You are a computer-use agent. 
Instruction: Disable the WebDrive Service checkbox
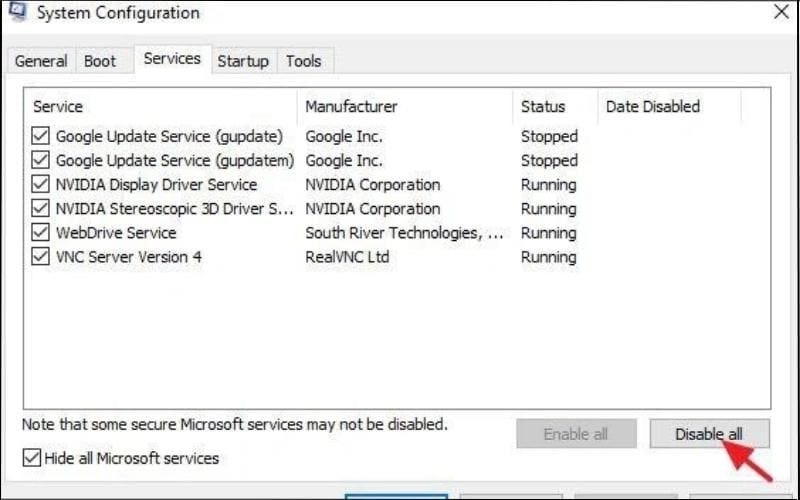[x=41, y=233]
